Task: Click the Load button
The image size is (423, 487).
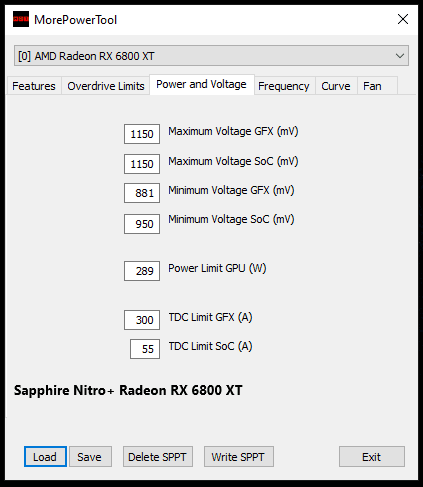Action: 45,457
